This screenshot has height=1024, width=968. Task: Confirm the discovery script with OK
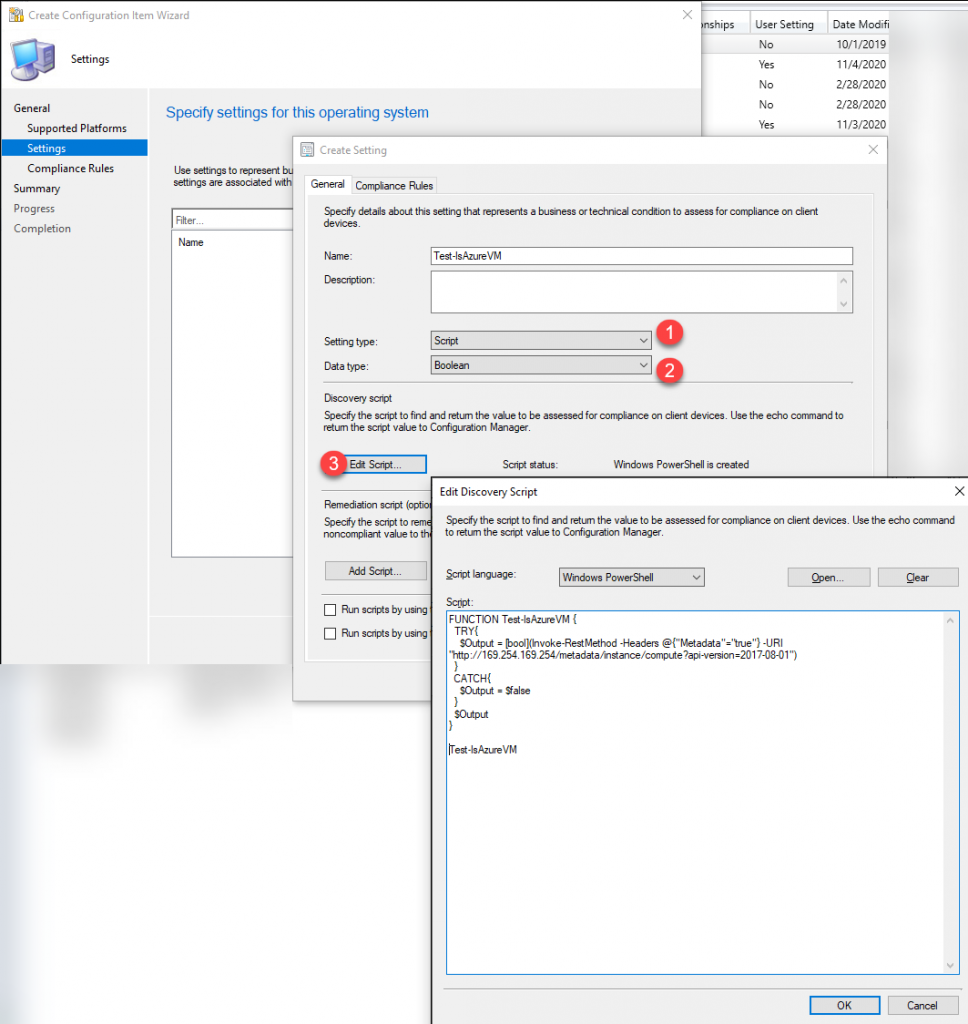[x=845, y=1005]
